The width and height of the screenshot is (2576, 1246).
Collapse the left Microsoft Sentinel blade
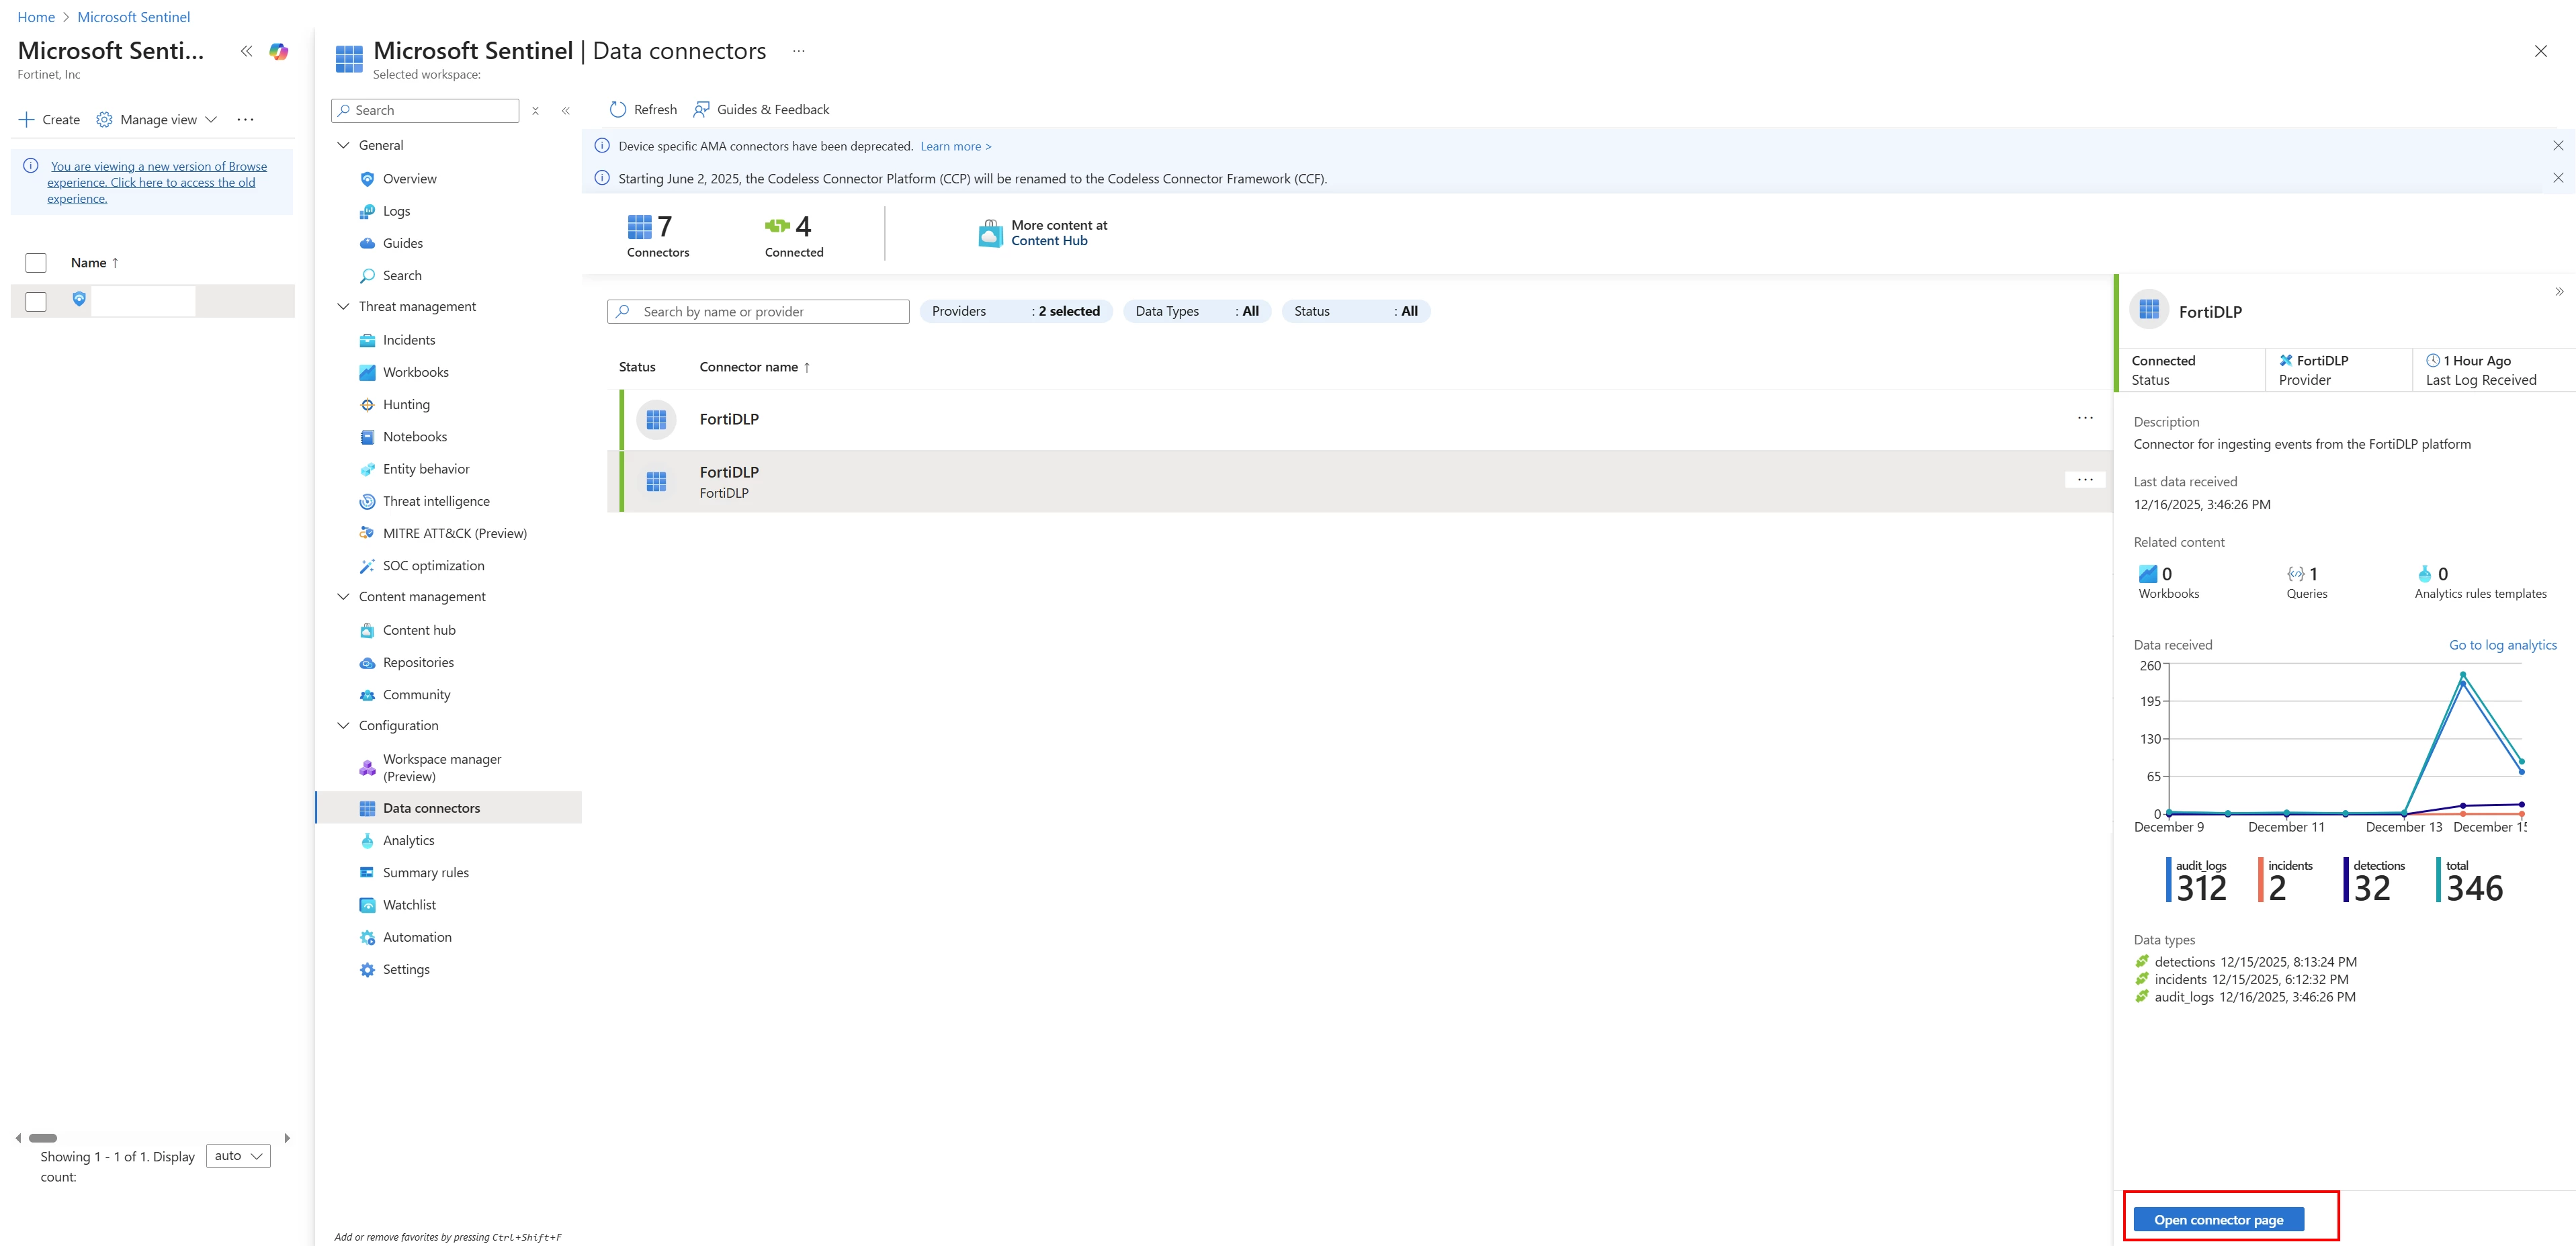click(246, 51)
